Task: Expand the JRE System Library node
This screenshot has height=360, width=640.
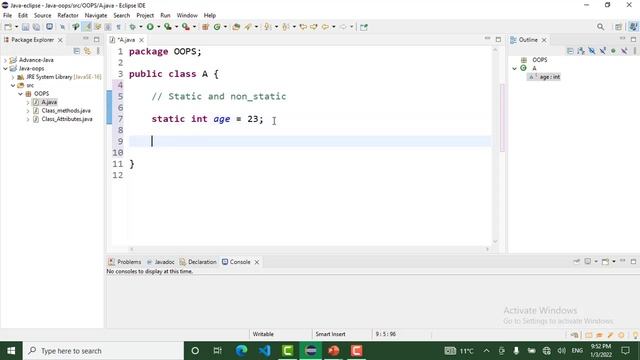Action: tap(13, 77)
